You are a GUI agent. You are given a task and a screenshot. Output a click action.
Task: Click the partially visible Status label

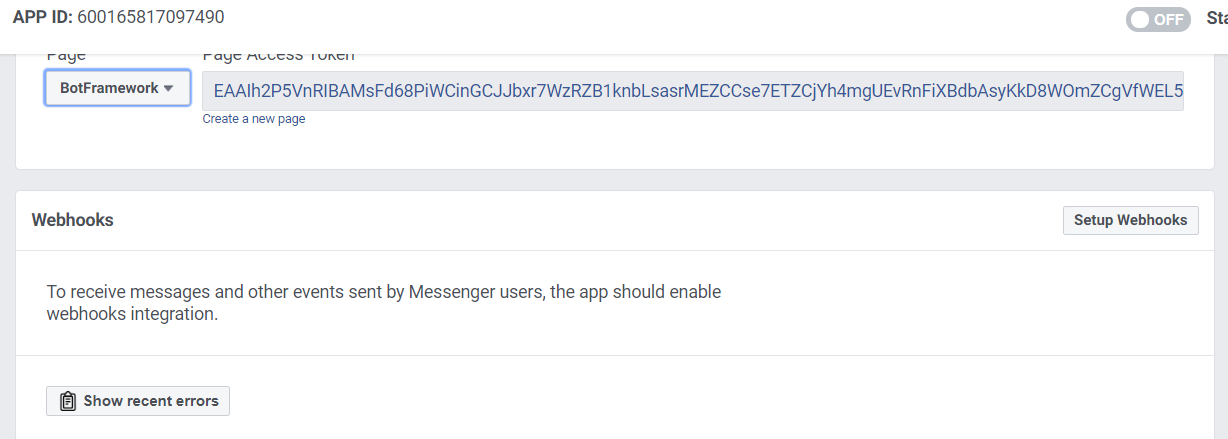[x=1216, y=18]
